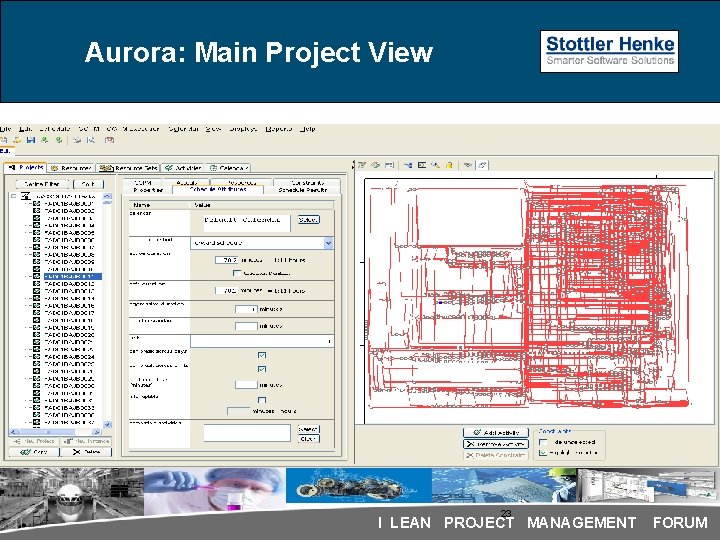Click the tree's horizontal scroll-left arrow
The width and height of the screenshot is (720, 540).
pos(13,432)
